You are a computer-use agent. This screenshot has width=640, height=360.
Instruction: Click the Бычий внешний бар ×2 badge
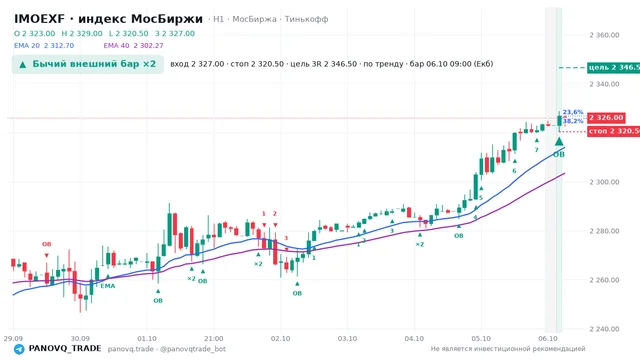click(x=88, y=64)
